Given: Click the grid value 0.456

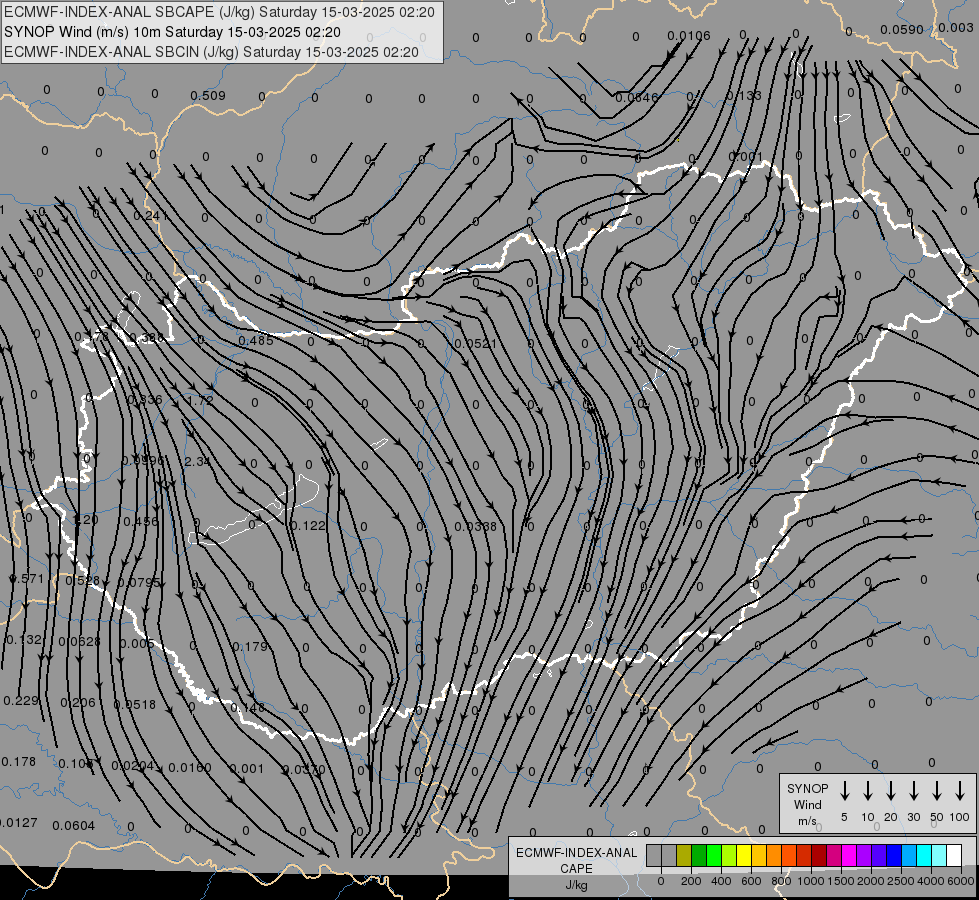Looking at the screenshot, I should (x=140, y=522).
